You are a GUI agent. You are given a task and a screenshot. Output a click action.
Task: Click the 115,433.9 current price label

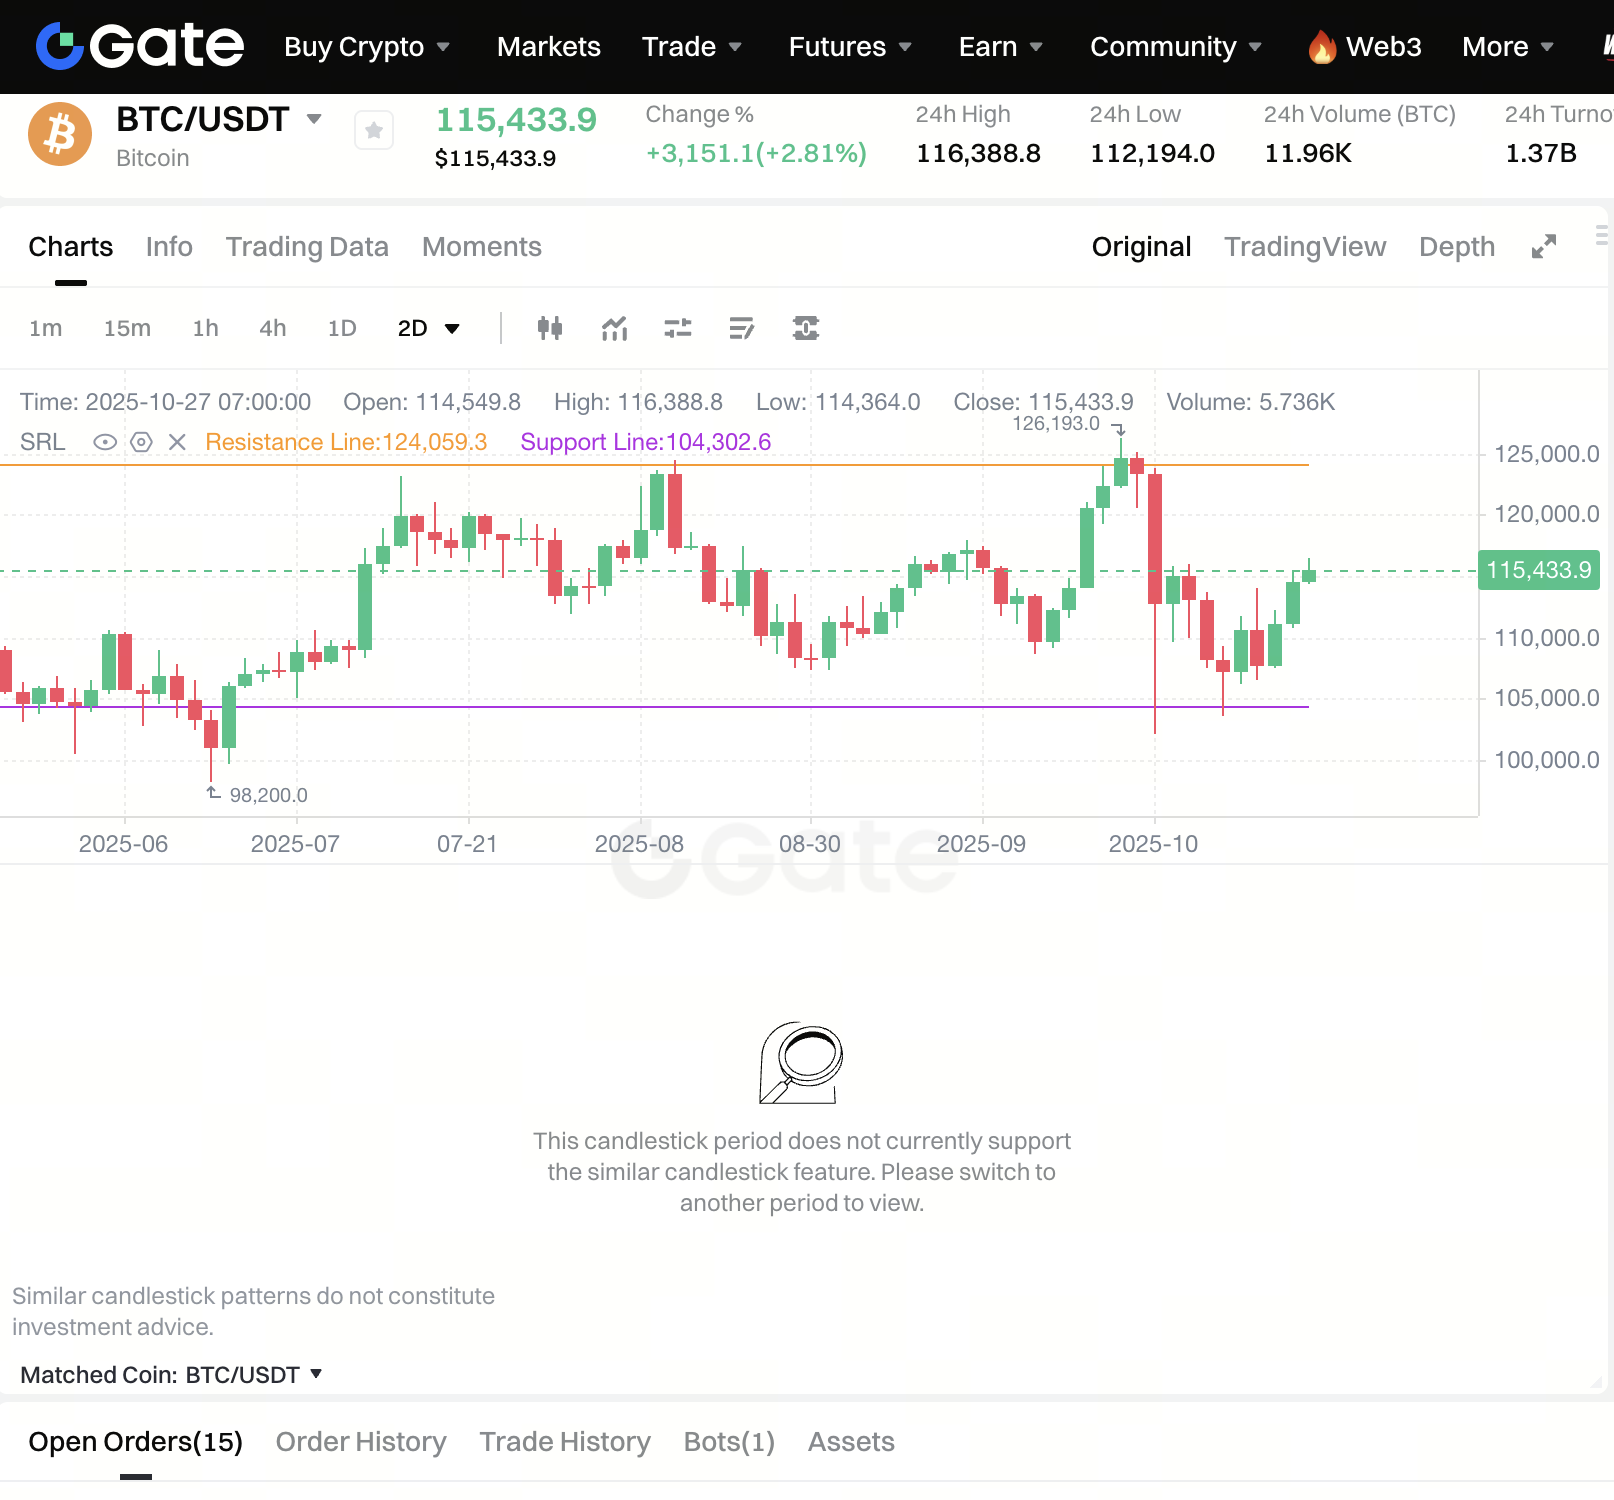click(1538, 570)
